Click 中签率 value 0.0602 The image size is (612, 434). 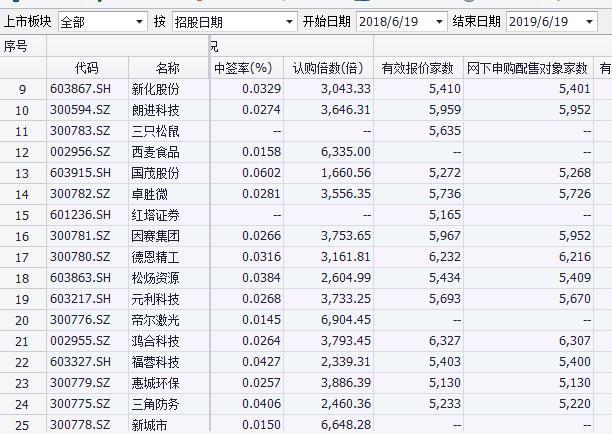point(261,173)
